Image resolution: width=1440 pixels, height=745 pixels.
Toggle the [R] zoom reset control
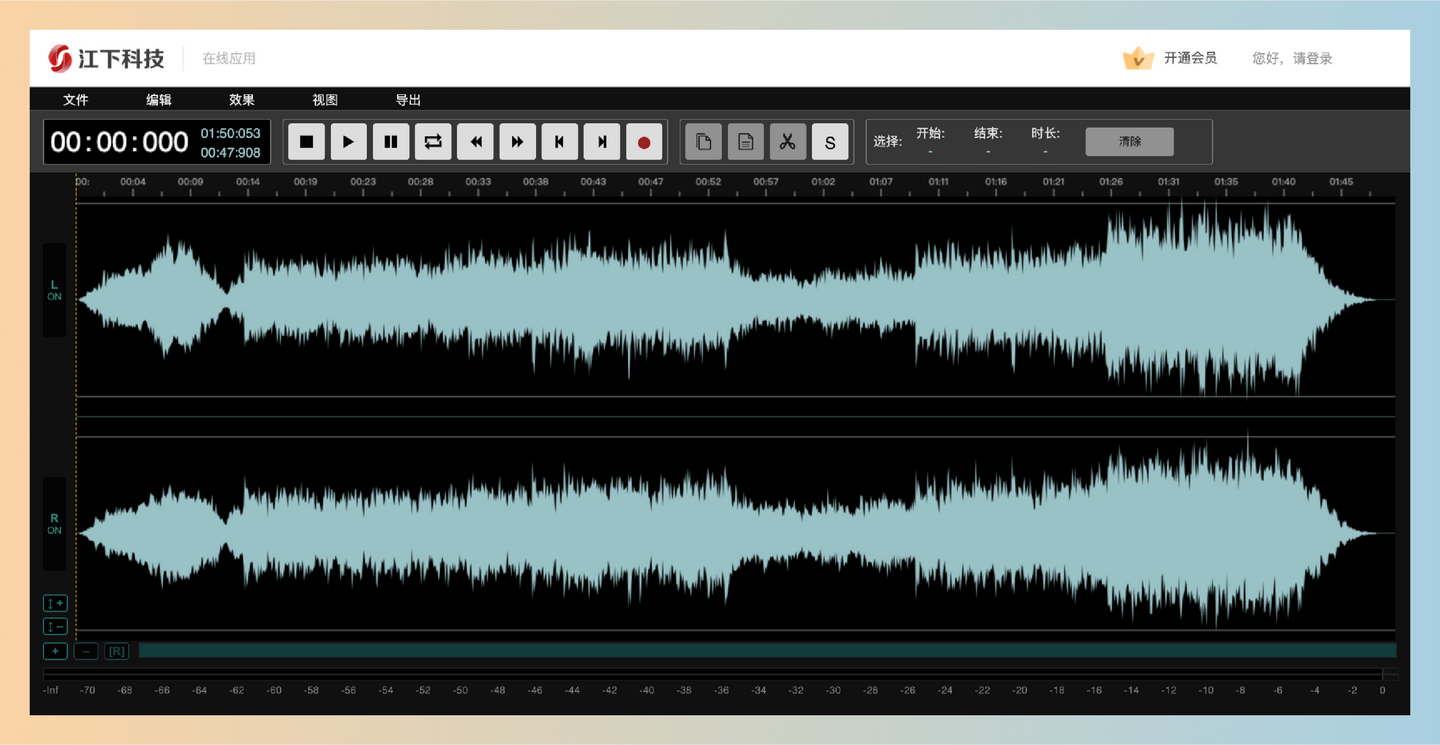click(116, 650)
